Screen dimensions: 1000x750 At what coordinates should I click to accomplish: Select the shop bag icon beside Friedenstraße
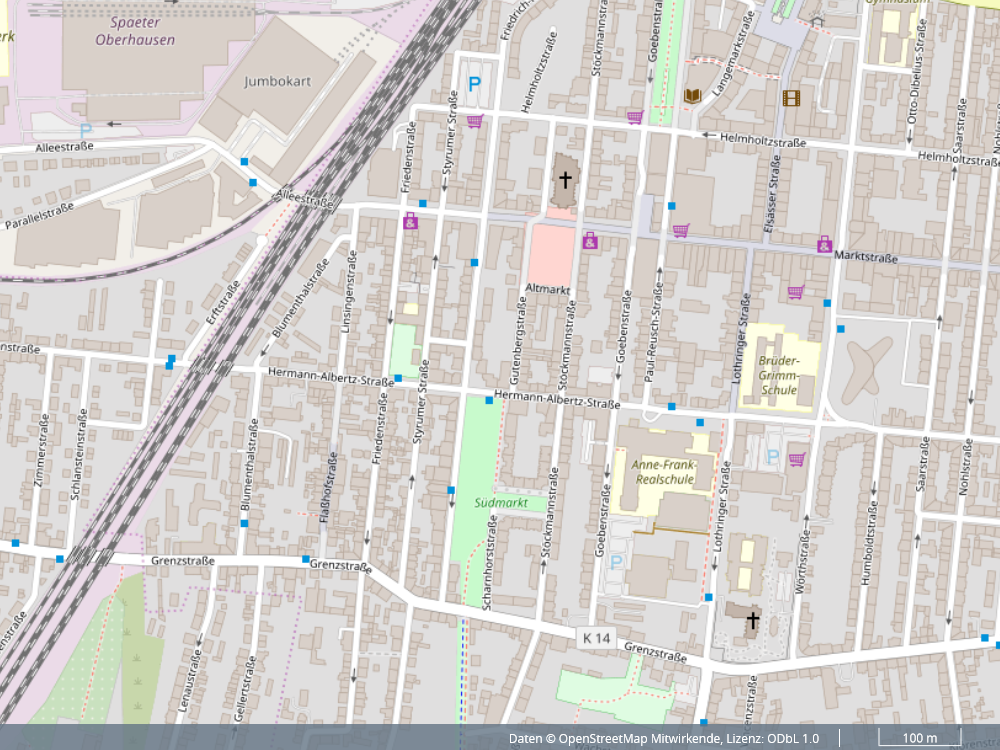(410, 221)
